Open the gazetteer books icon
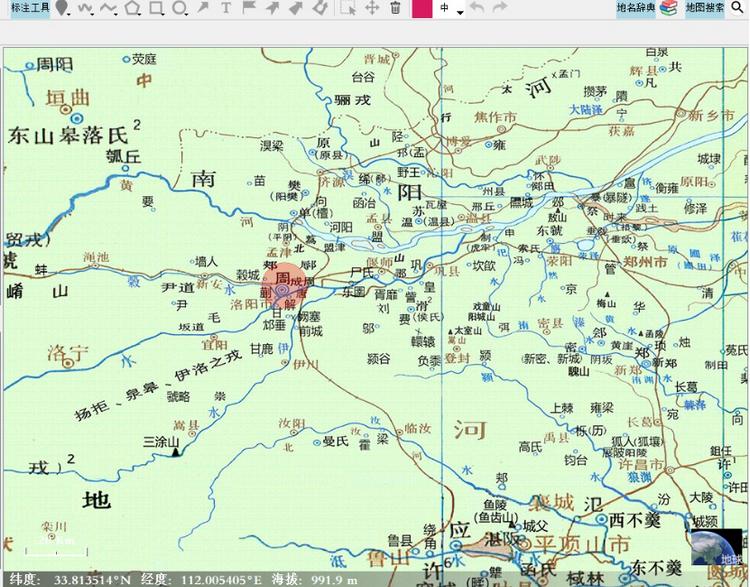Screen dimensions: 750x587 click(668, 8)
